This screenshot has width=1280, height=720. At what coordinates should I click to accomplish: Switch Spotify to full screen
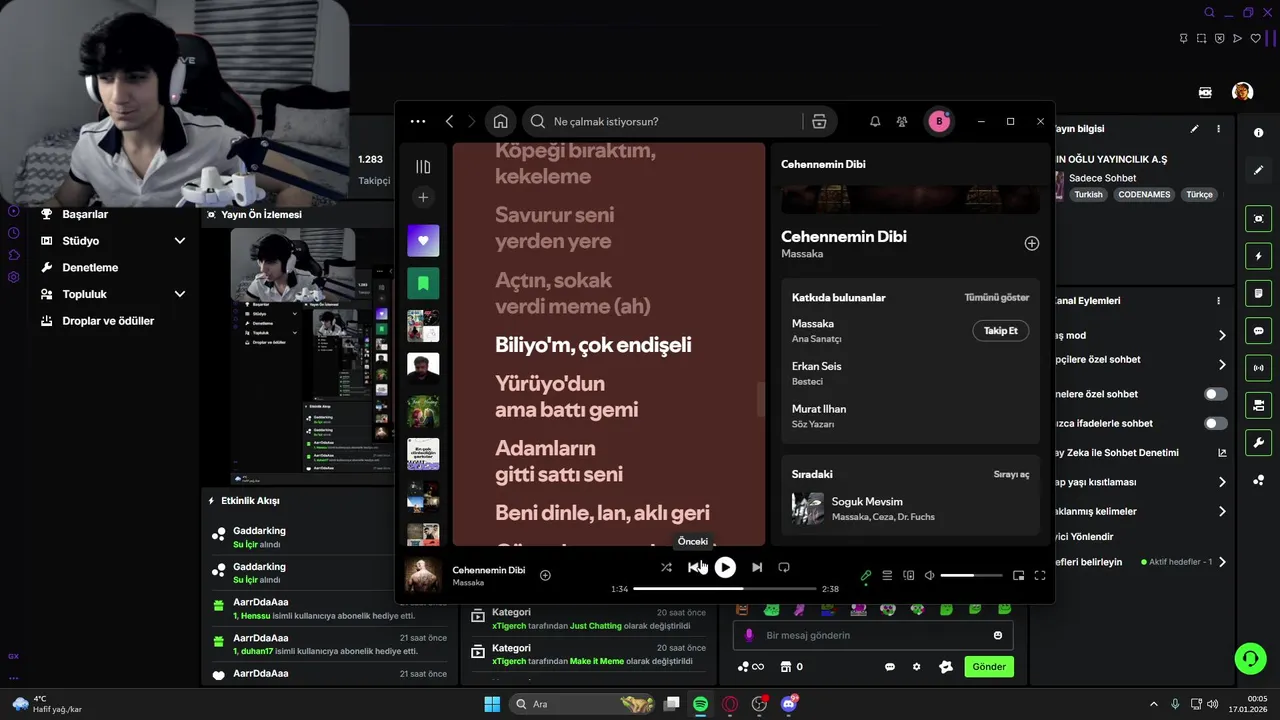(x=1040, y=575)
